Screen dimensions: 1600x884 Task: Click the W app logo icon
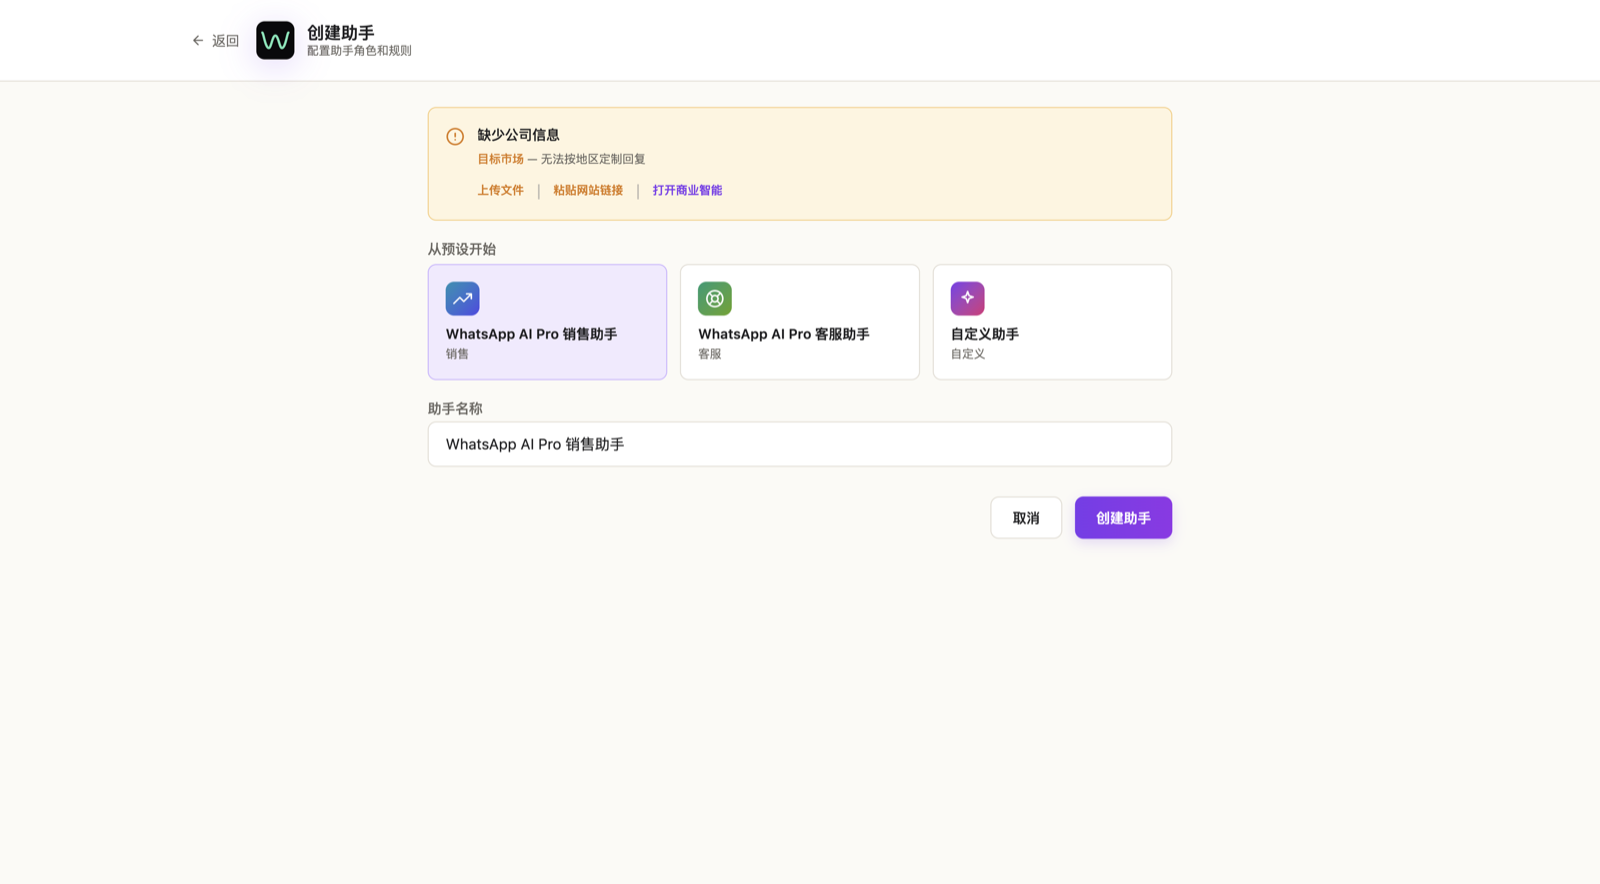[x=275, y=41]
